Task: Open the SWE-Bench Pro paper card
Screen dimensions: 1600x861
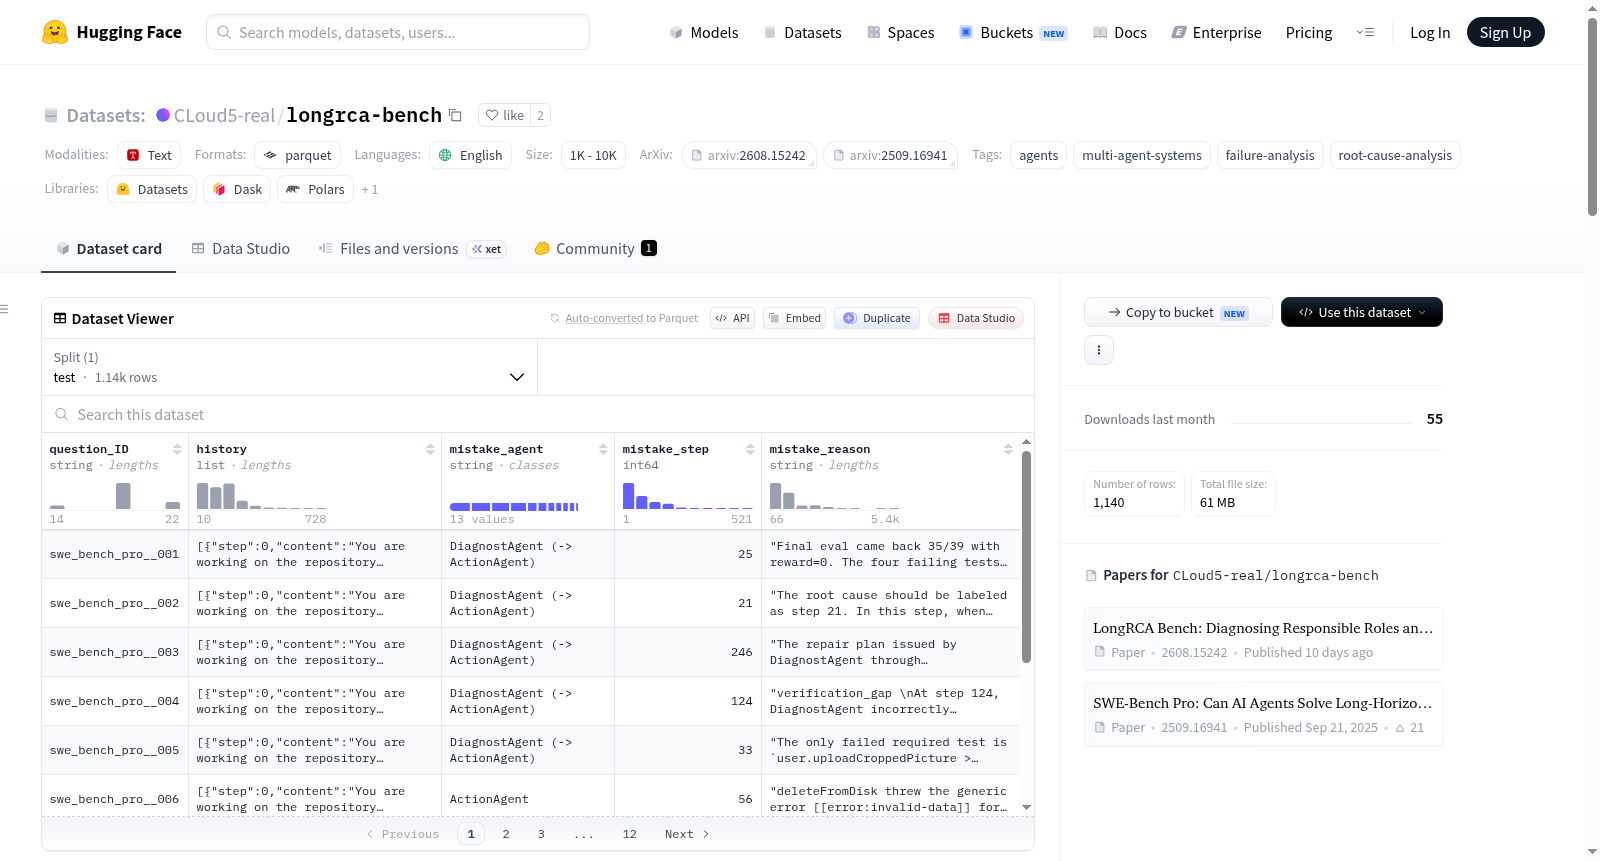Action: 1263,714
